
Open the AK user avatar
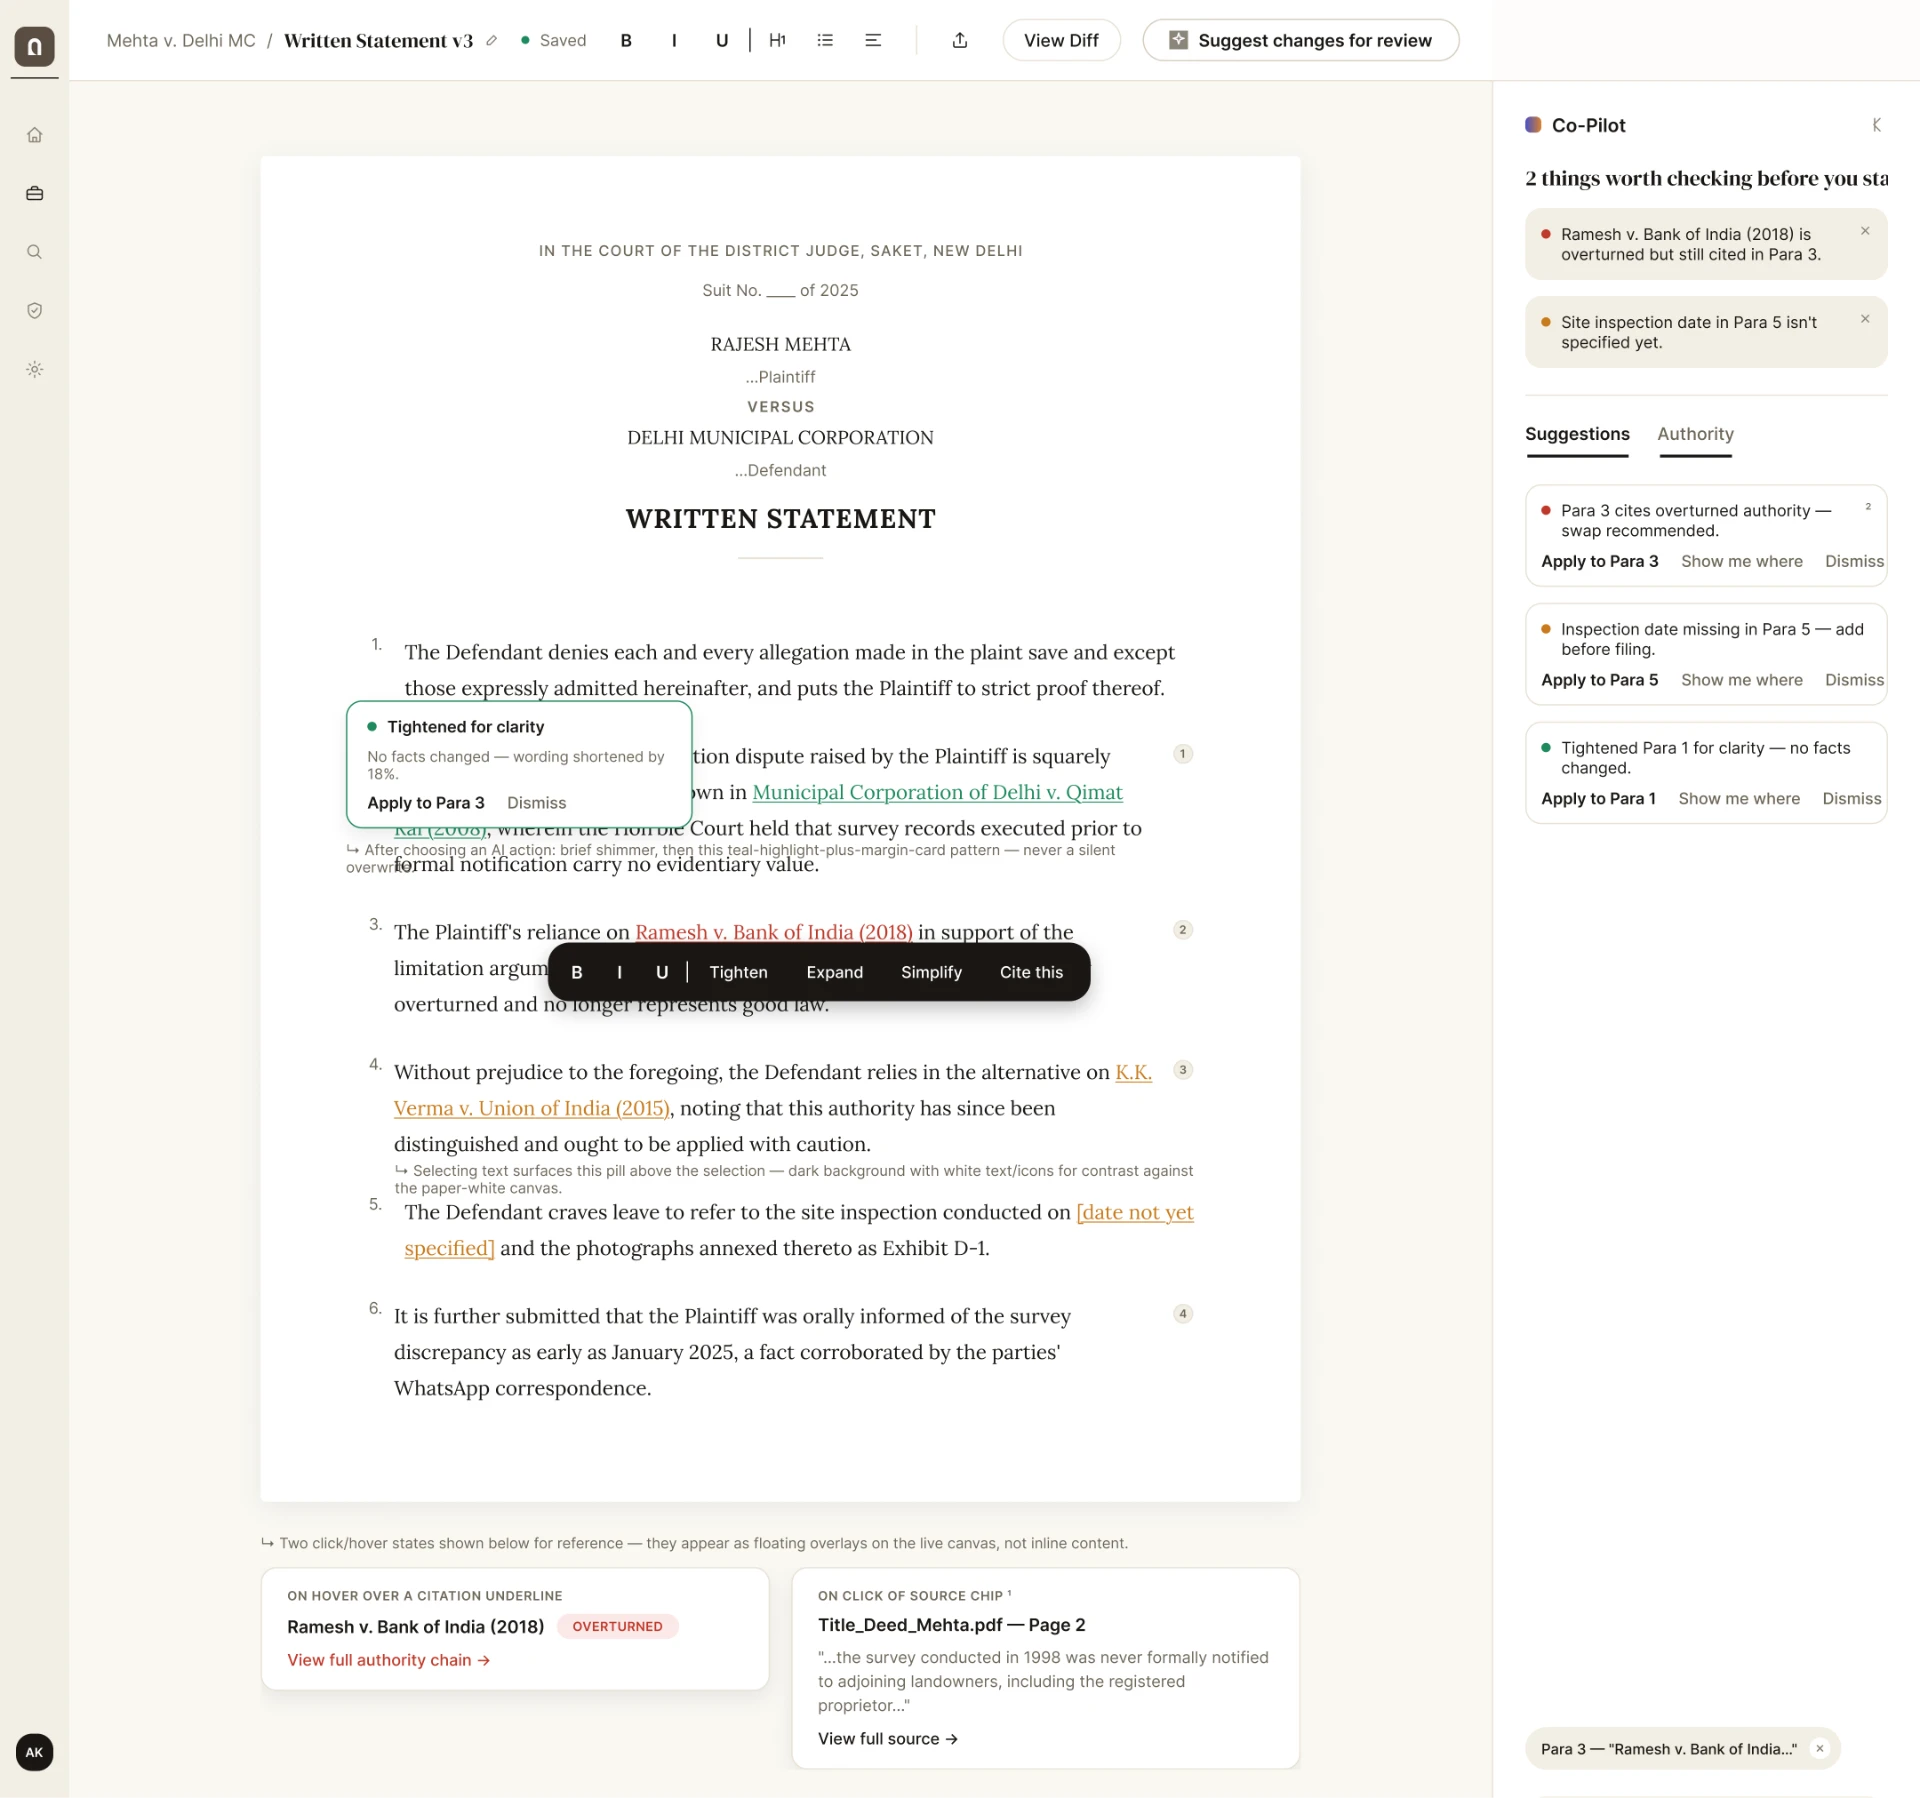(35, 1752)
